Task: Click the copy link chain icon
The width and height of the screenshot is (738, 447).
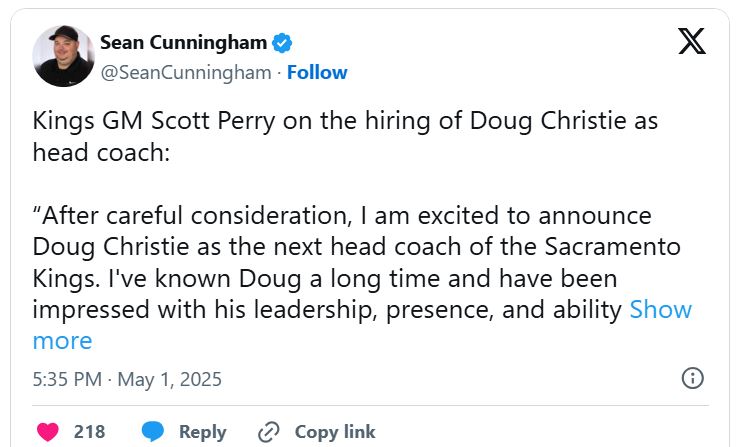Action: coord(268,432)
